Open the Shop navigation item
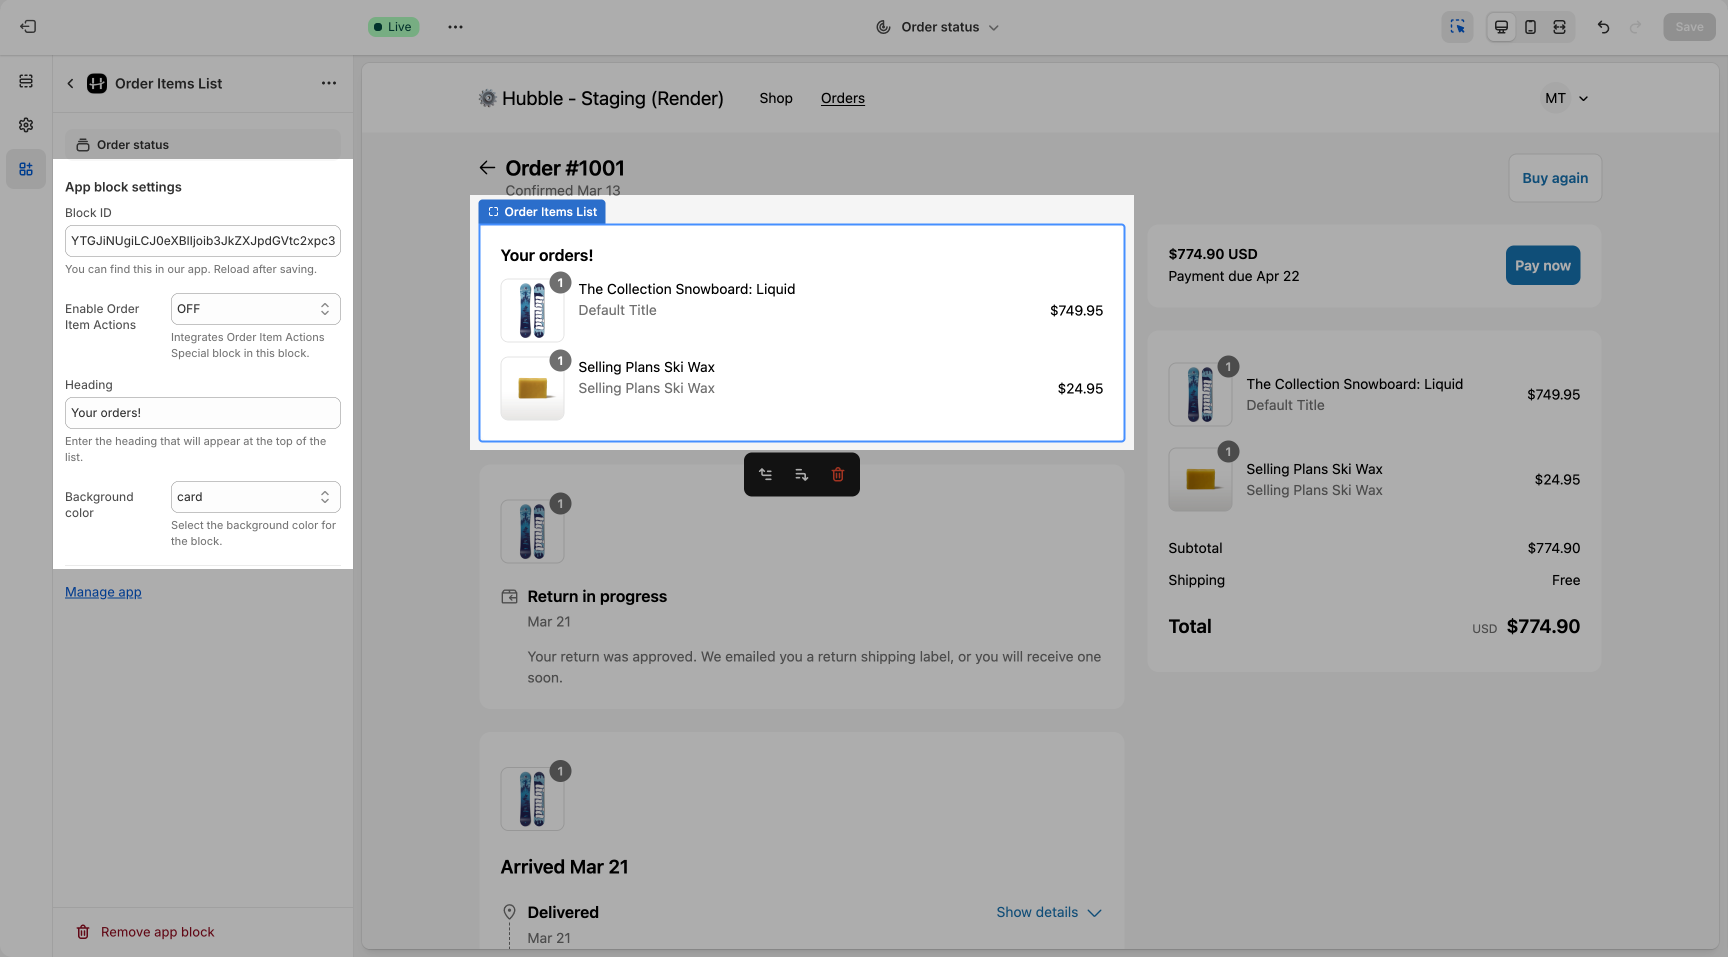The image size is (1728, 957). 776,98
